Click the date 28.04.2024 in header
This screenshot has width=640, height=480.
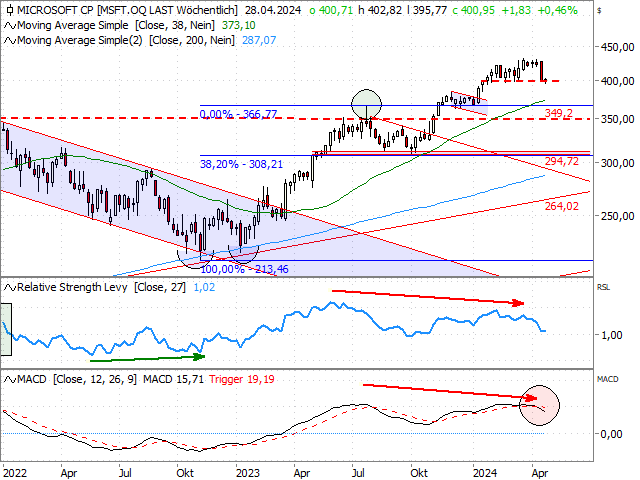(273, 10)
